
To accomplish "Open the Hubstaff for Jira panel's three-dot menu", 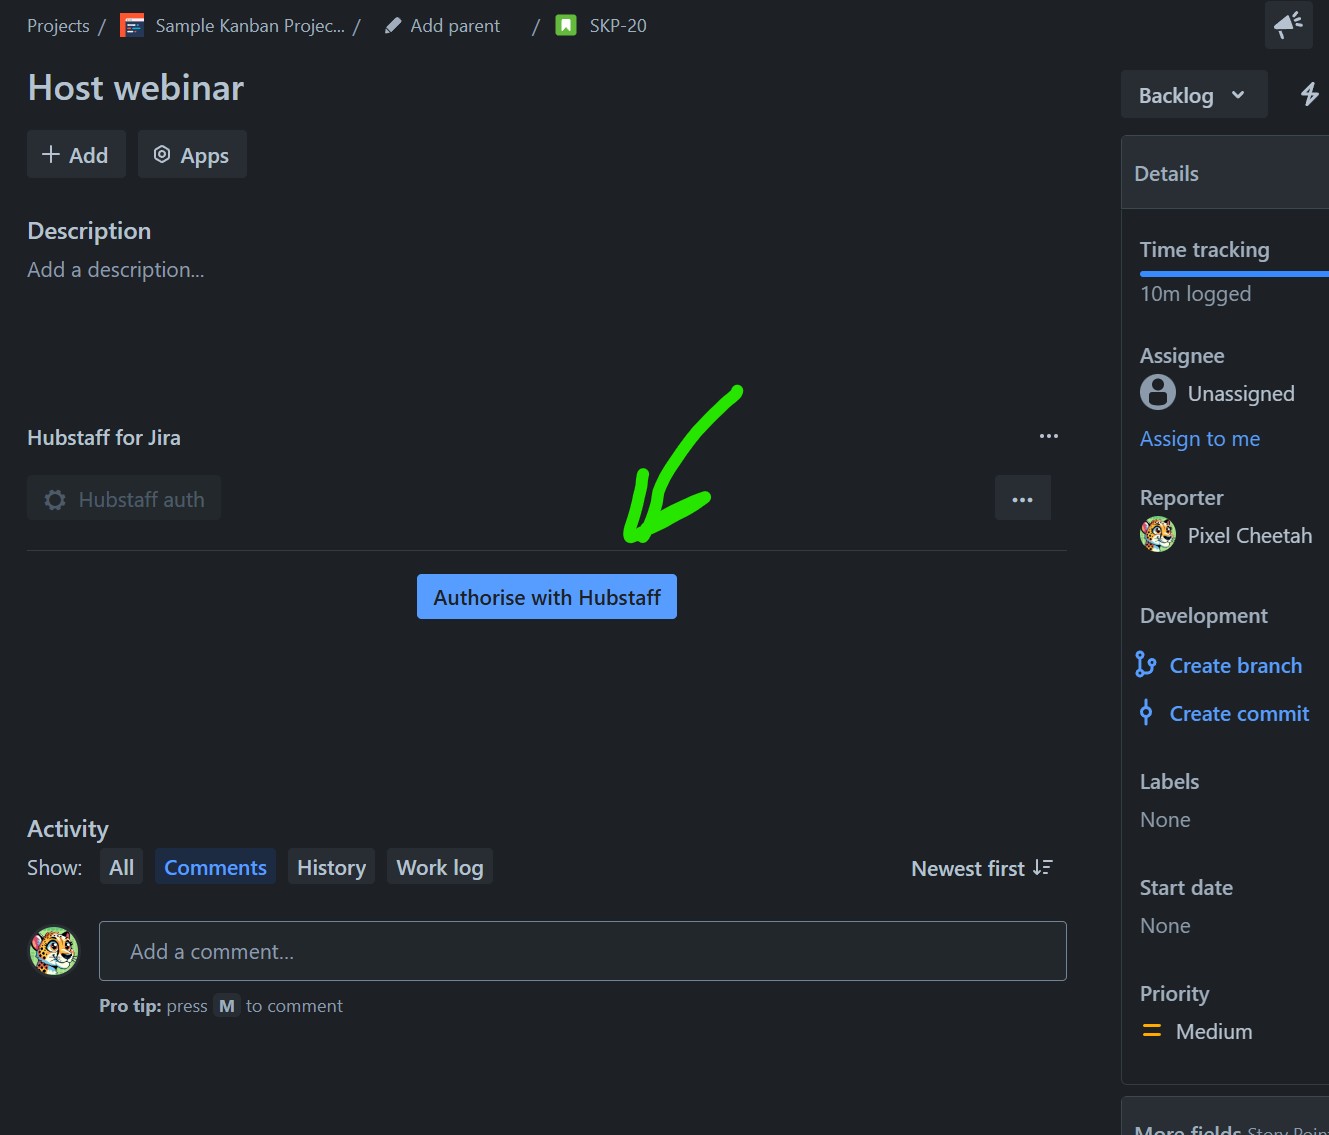I will pos(1048,436).
